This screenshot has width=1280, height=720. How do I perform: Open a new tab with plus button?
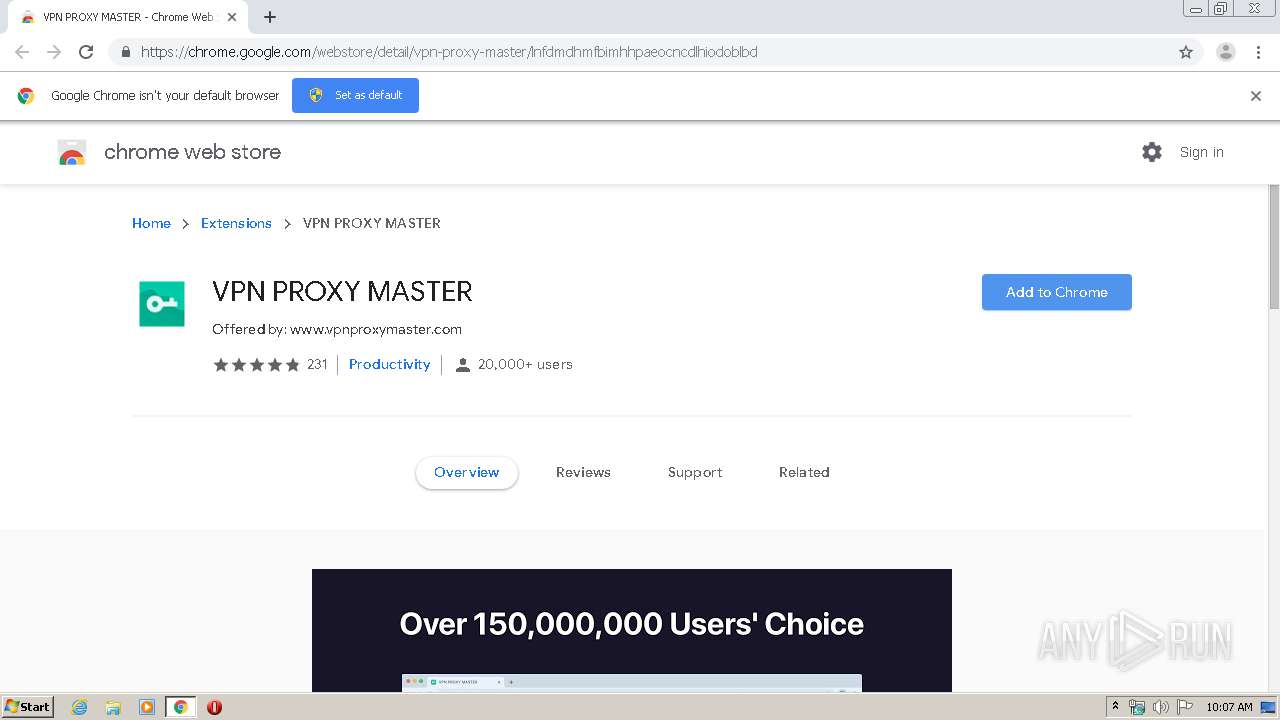(x=270, y=17)
